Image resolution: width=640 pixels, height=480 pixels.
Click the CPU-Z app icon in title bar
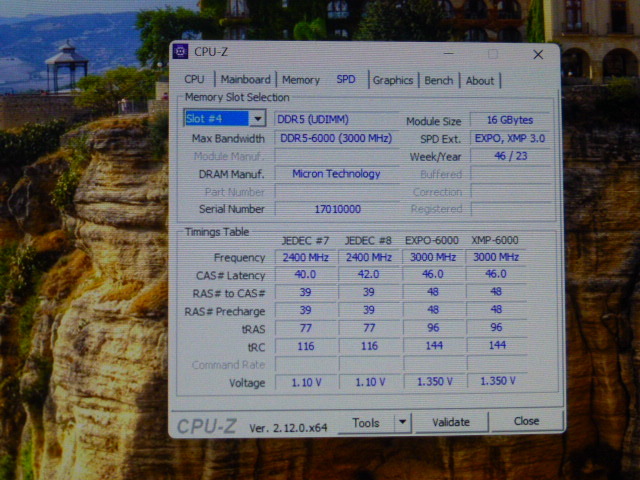(180, 52)
